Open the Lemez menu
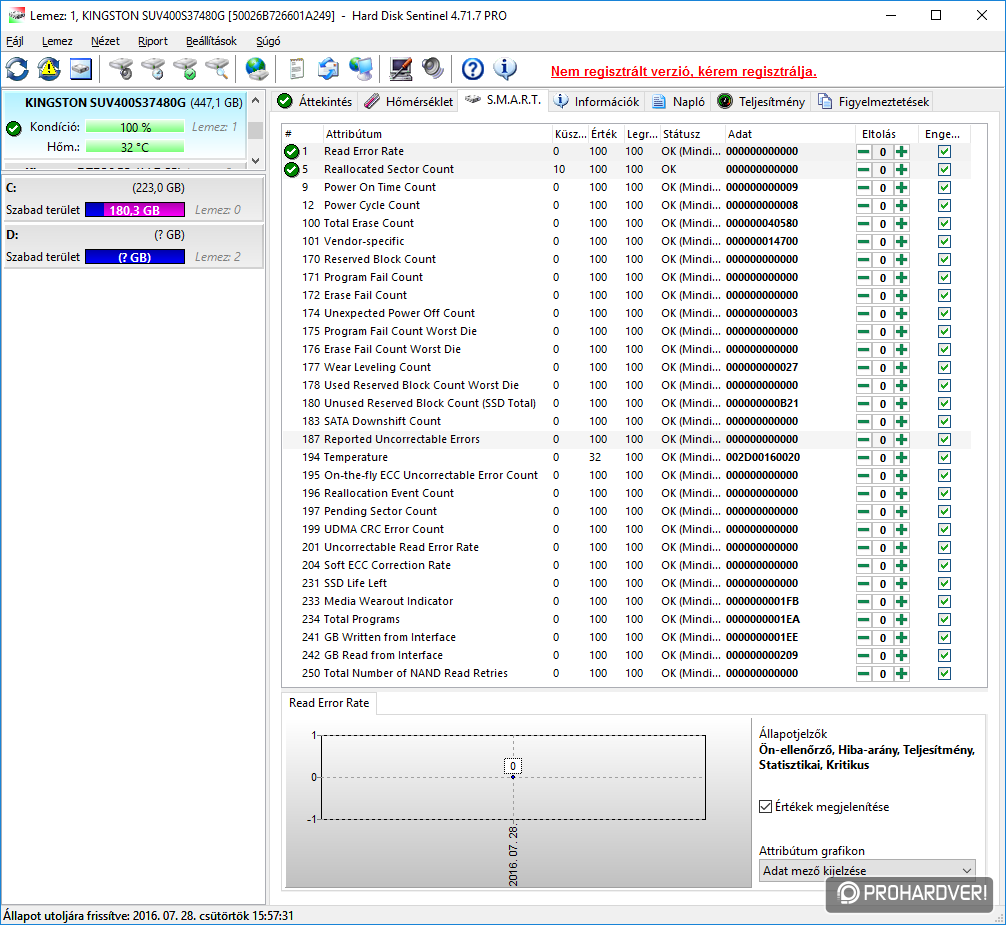 point(57,41)
